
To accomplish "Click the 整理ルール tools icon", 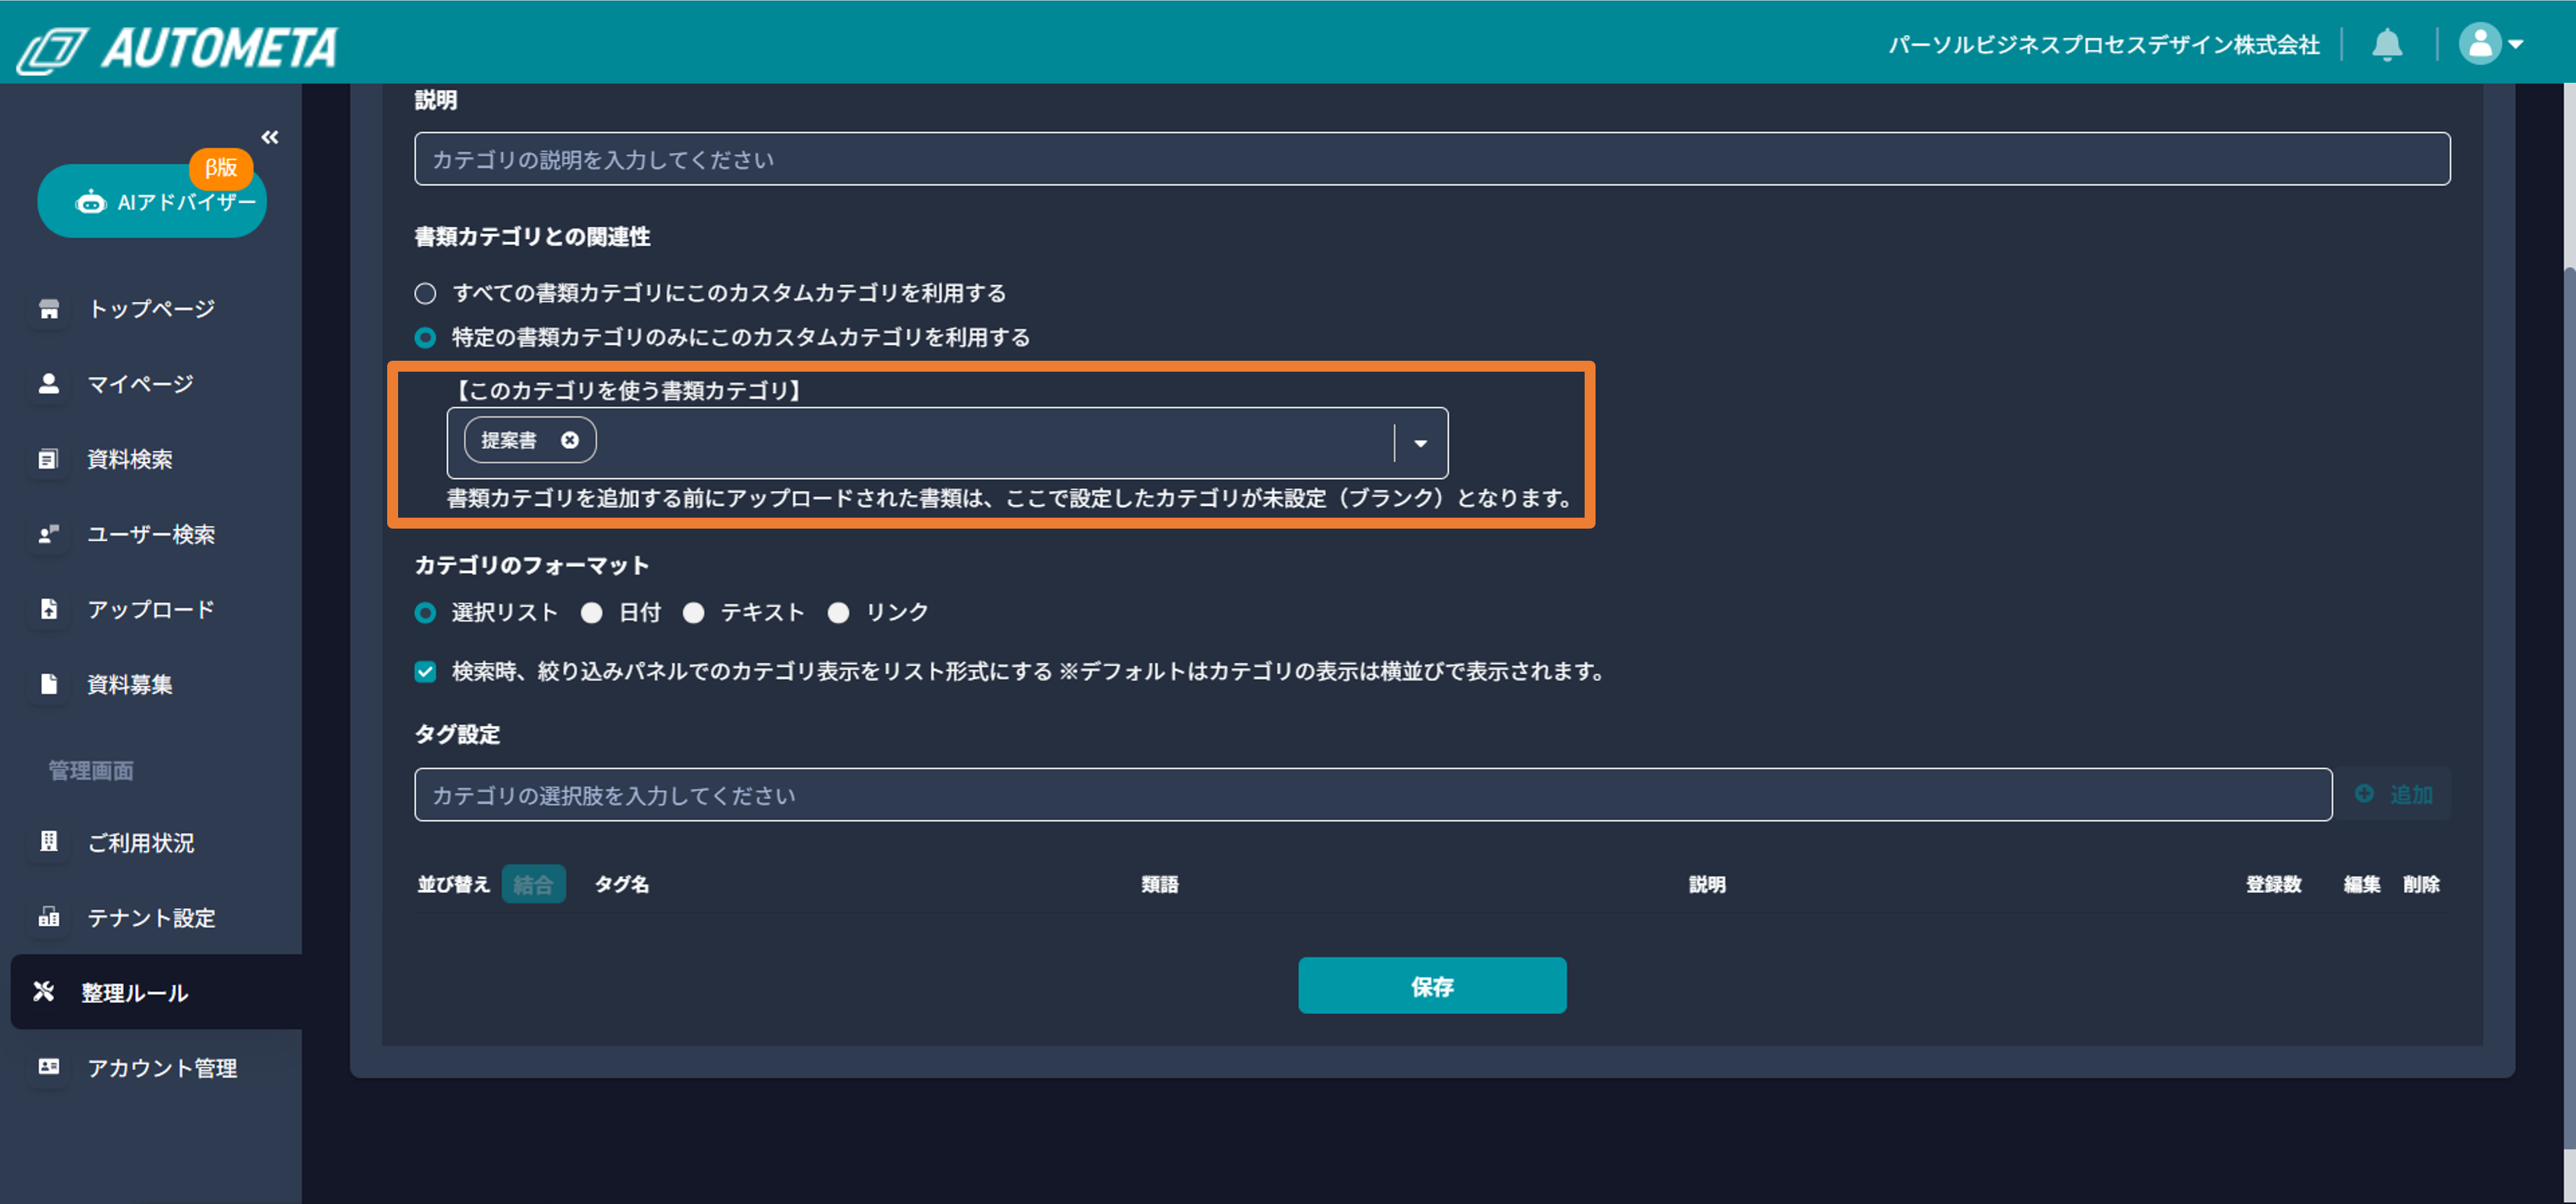I will 44,992.
